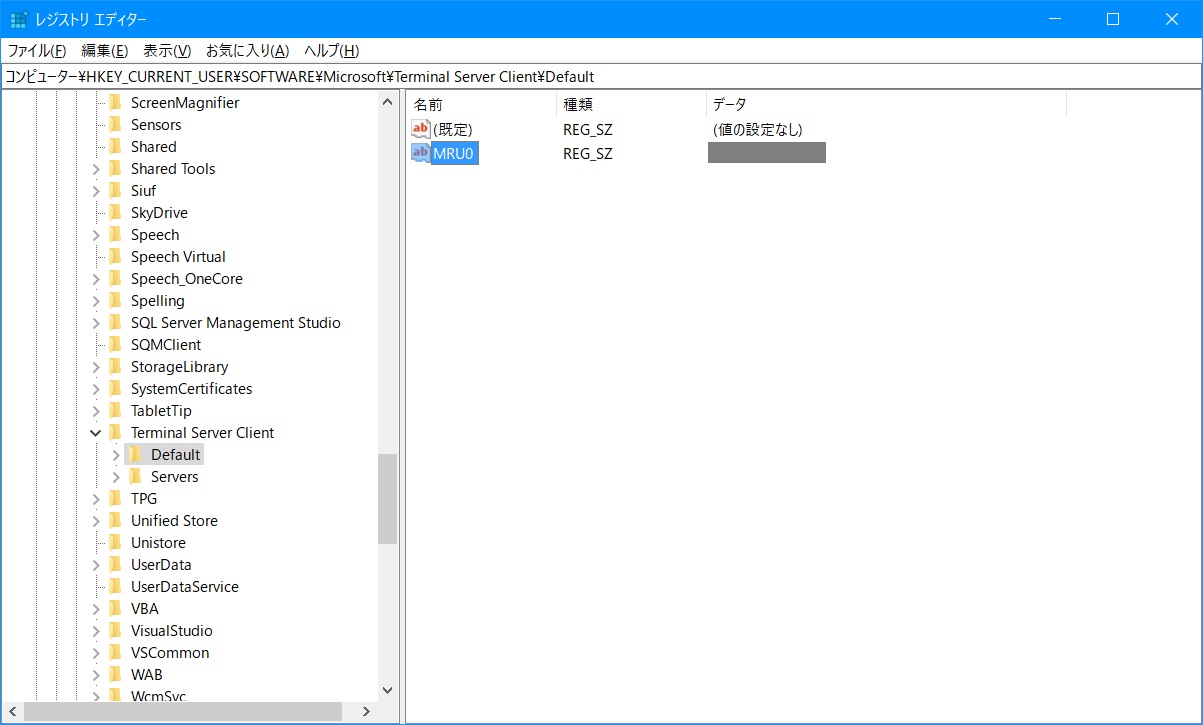Image resolution: width=1203 pixels, height=725 pixels.
Task: Click the Servers folder icon
Action: pyautogui.click(x=135, y=476)
